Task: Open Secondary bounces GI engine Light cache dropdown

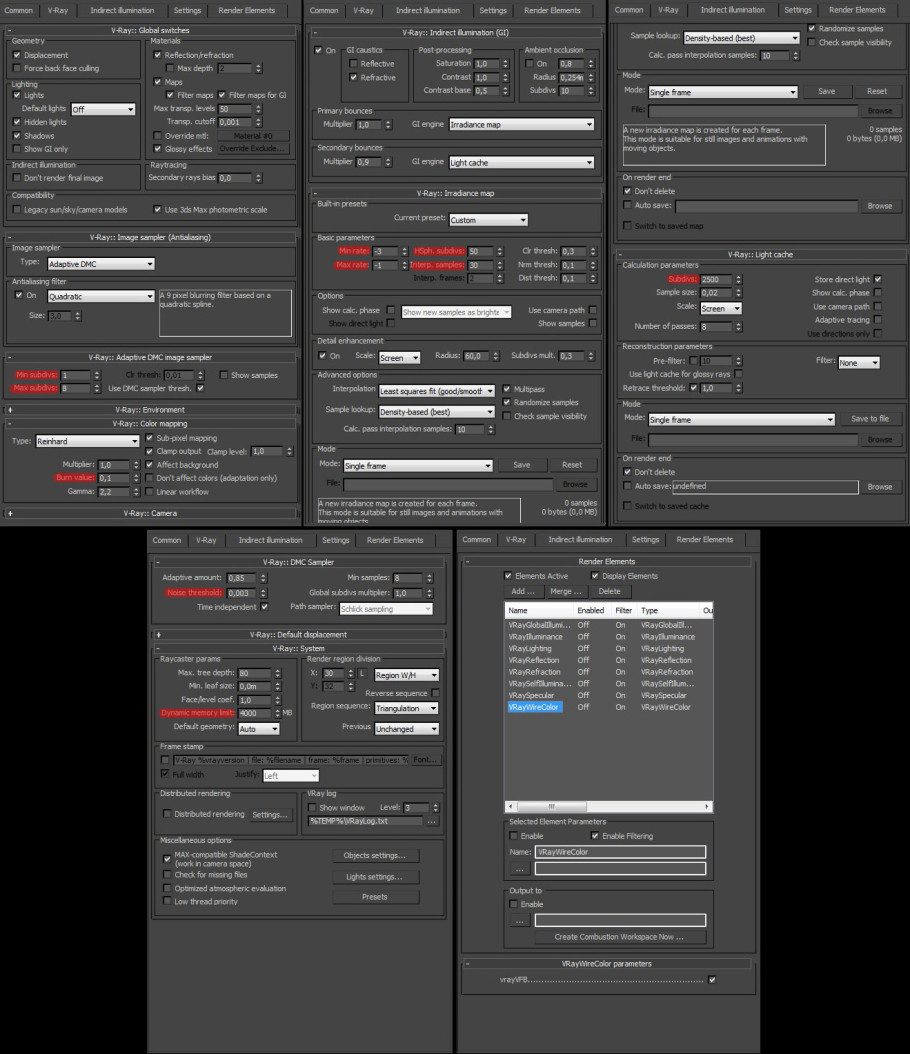Action: tap(522, 162)
